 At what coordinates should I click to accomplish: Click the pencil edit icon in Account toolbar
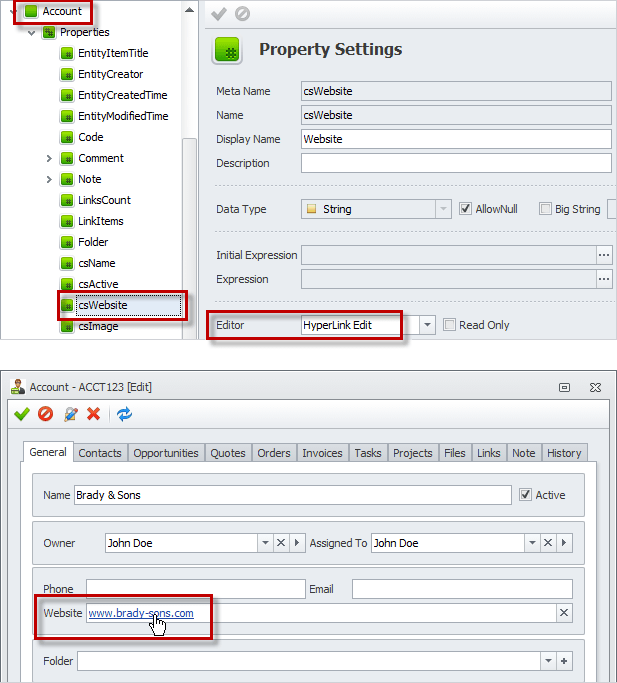tap(70, 413)
